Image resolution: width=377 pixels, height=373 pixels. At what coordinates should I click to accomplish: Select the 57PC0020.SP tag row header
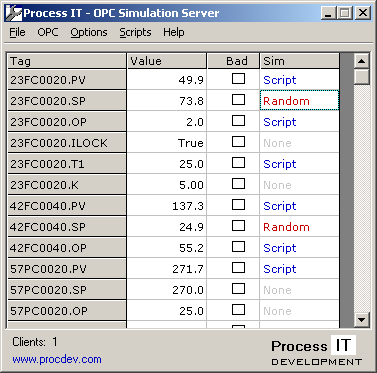[x=67, y=289]
